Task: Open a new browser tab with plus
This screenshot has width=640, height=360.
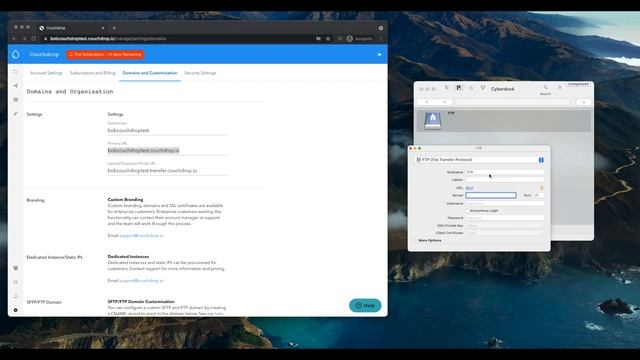Action: point(114,28)
